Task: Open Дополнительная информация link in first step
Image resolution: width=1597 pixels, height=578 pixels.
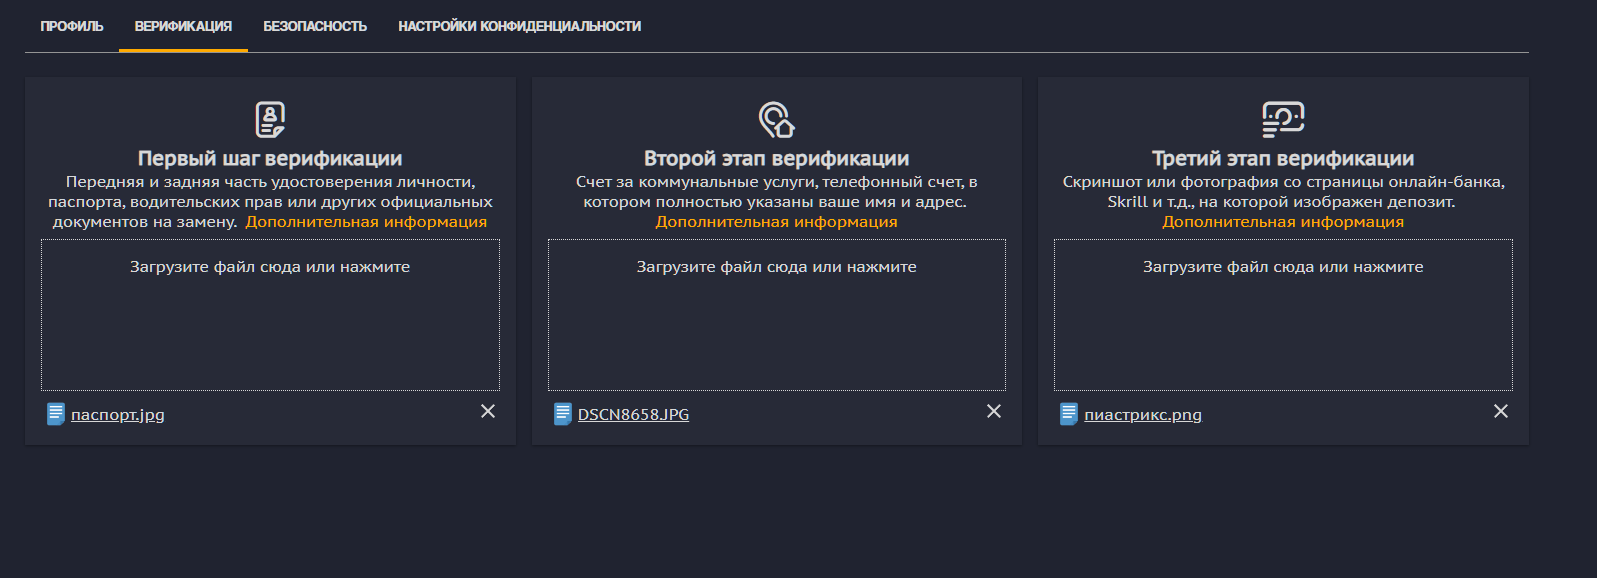Action: 366,222
